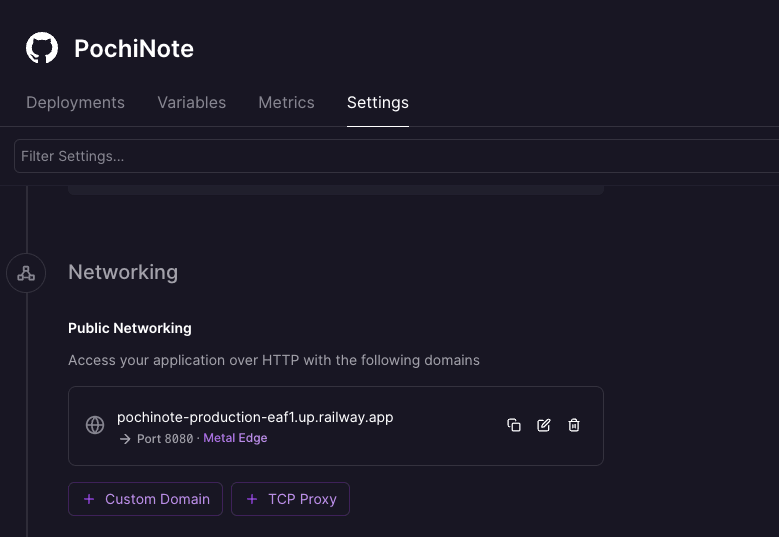
Task: Click the pochinote-production-eaf1.up.railway.app domain text
Action: 255,417
